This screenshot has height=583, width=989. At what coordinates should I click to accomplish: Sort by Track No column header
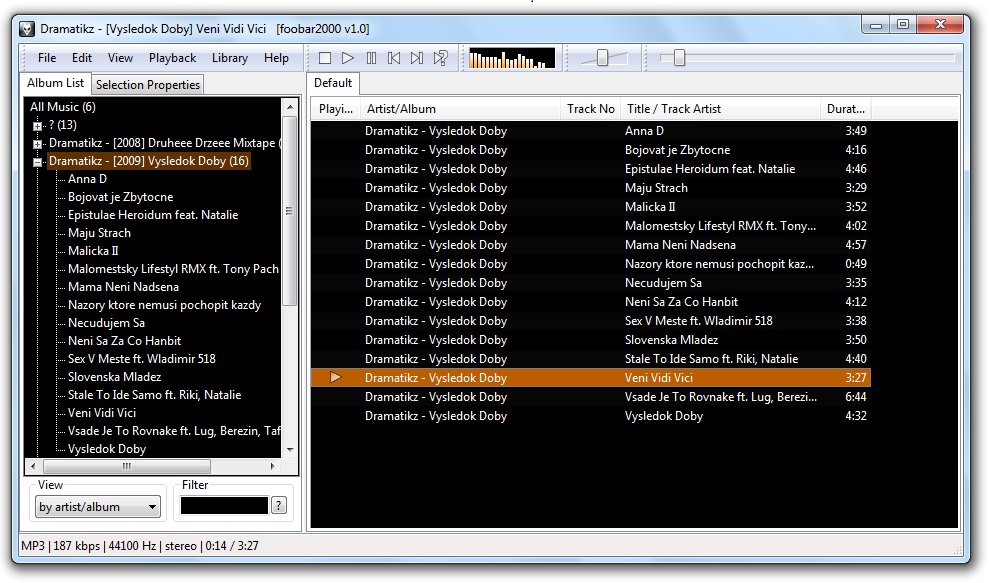click(590, 109)
